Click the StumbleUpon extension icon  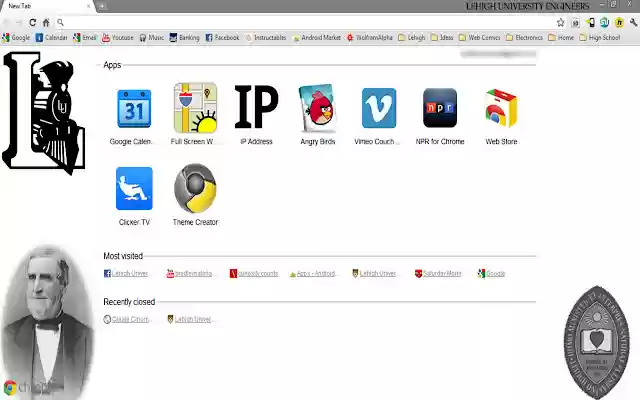604,22
